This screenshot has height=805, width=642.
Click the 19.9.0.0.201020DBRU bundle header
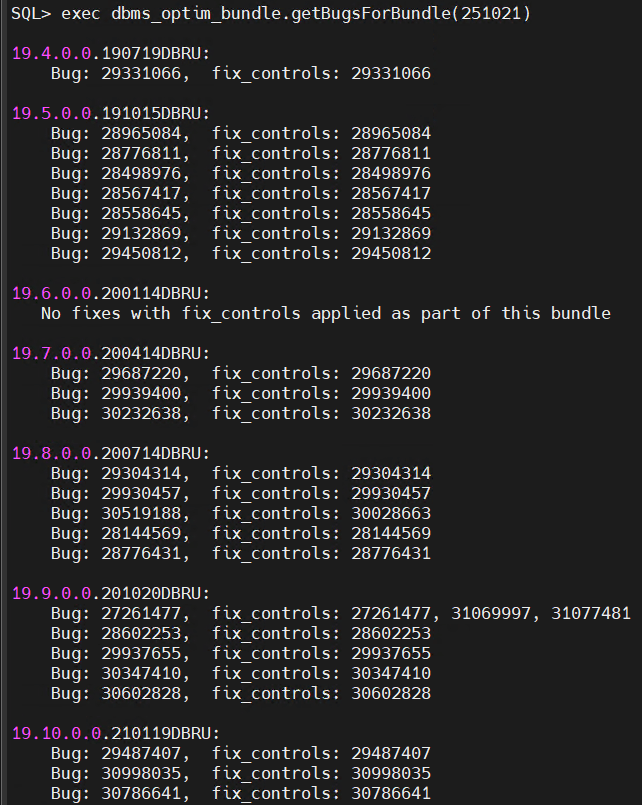coord(110,593)
